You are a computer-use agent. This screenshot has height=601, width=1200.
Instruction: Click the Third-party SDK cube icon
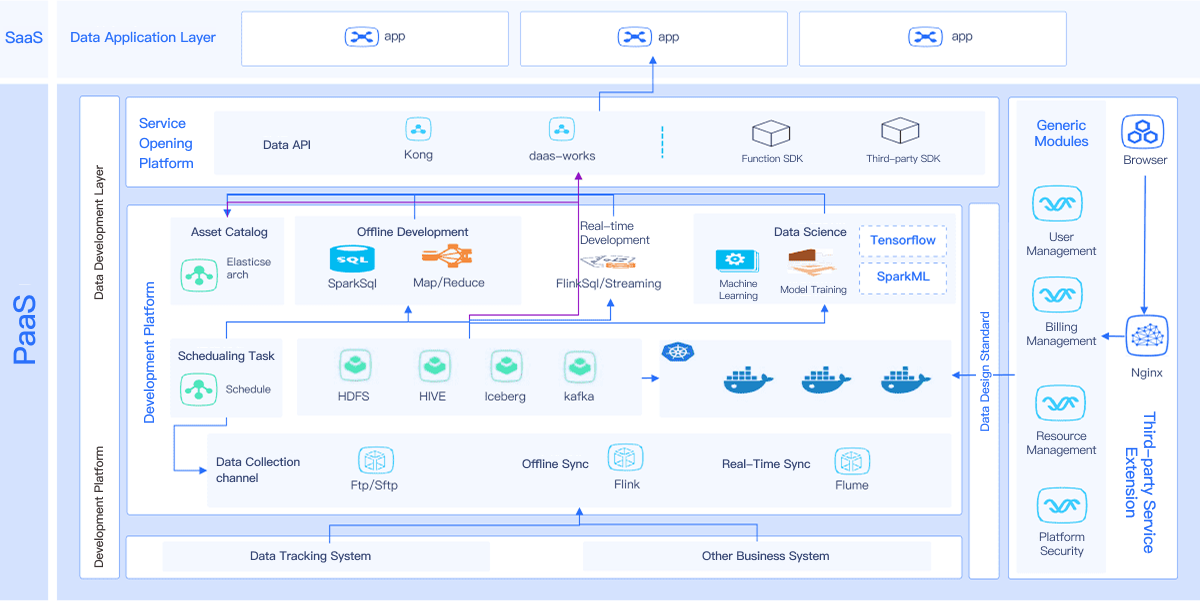[900, 131]
